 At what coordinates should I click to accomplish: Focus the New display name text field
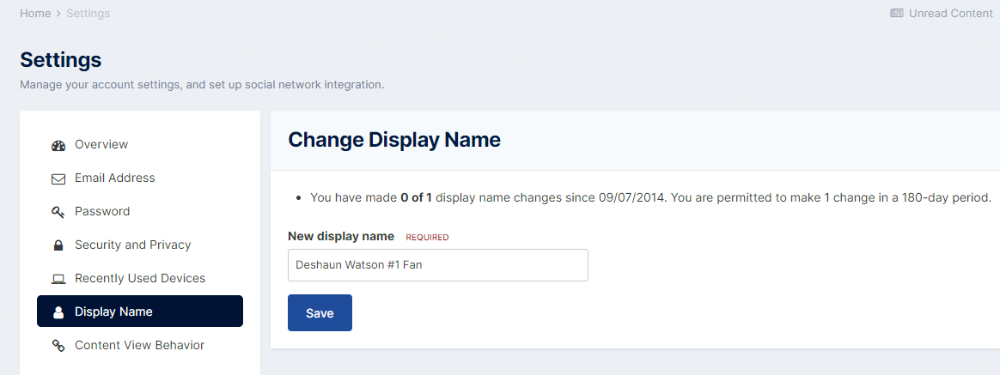438,265
